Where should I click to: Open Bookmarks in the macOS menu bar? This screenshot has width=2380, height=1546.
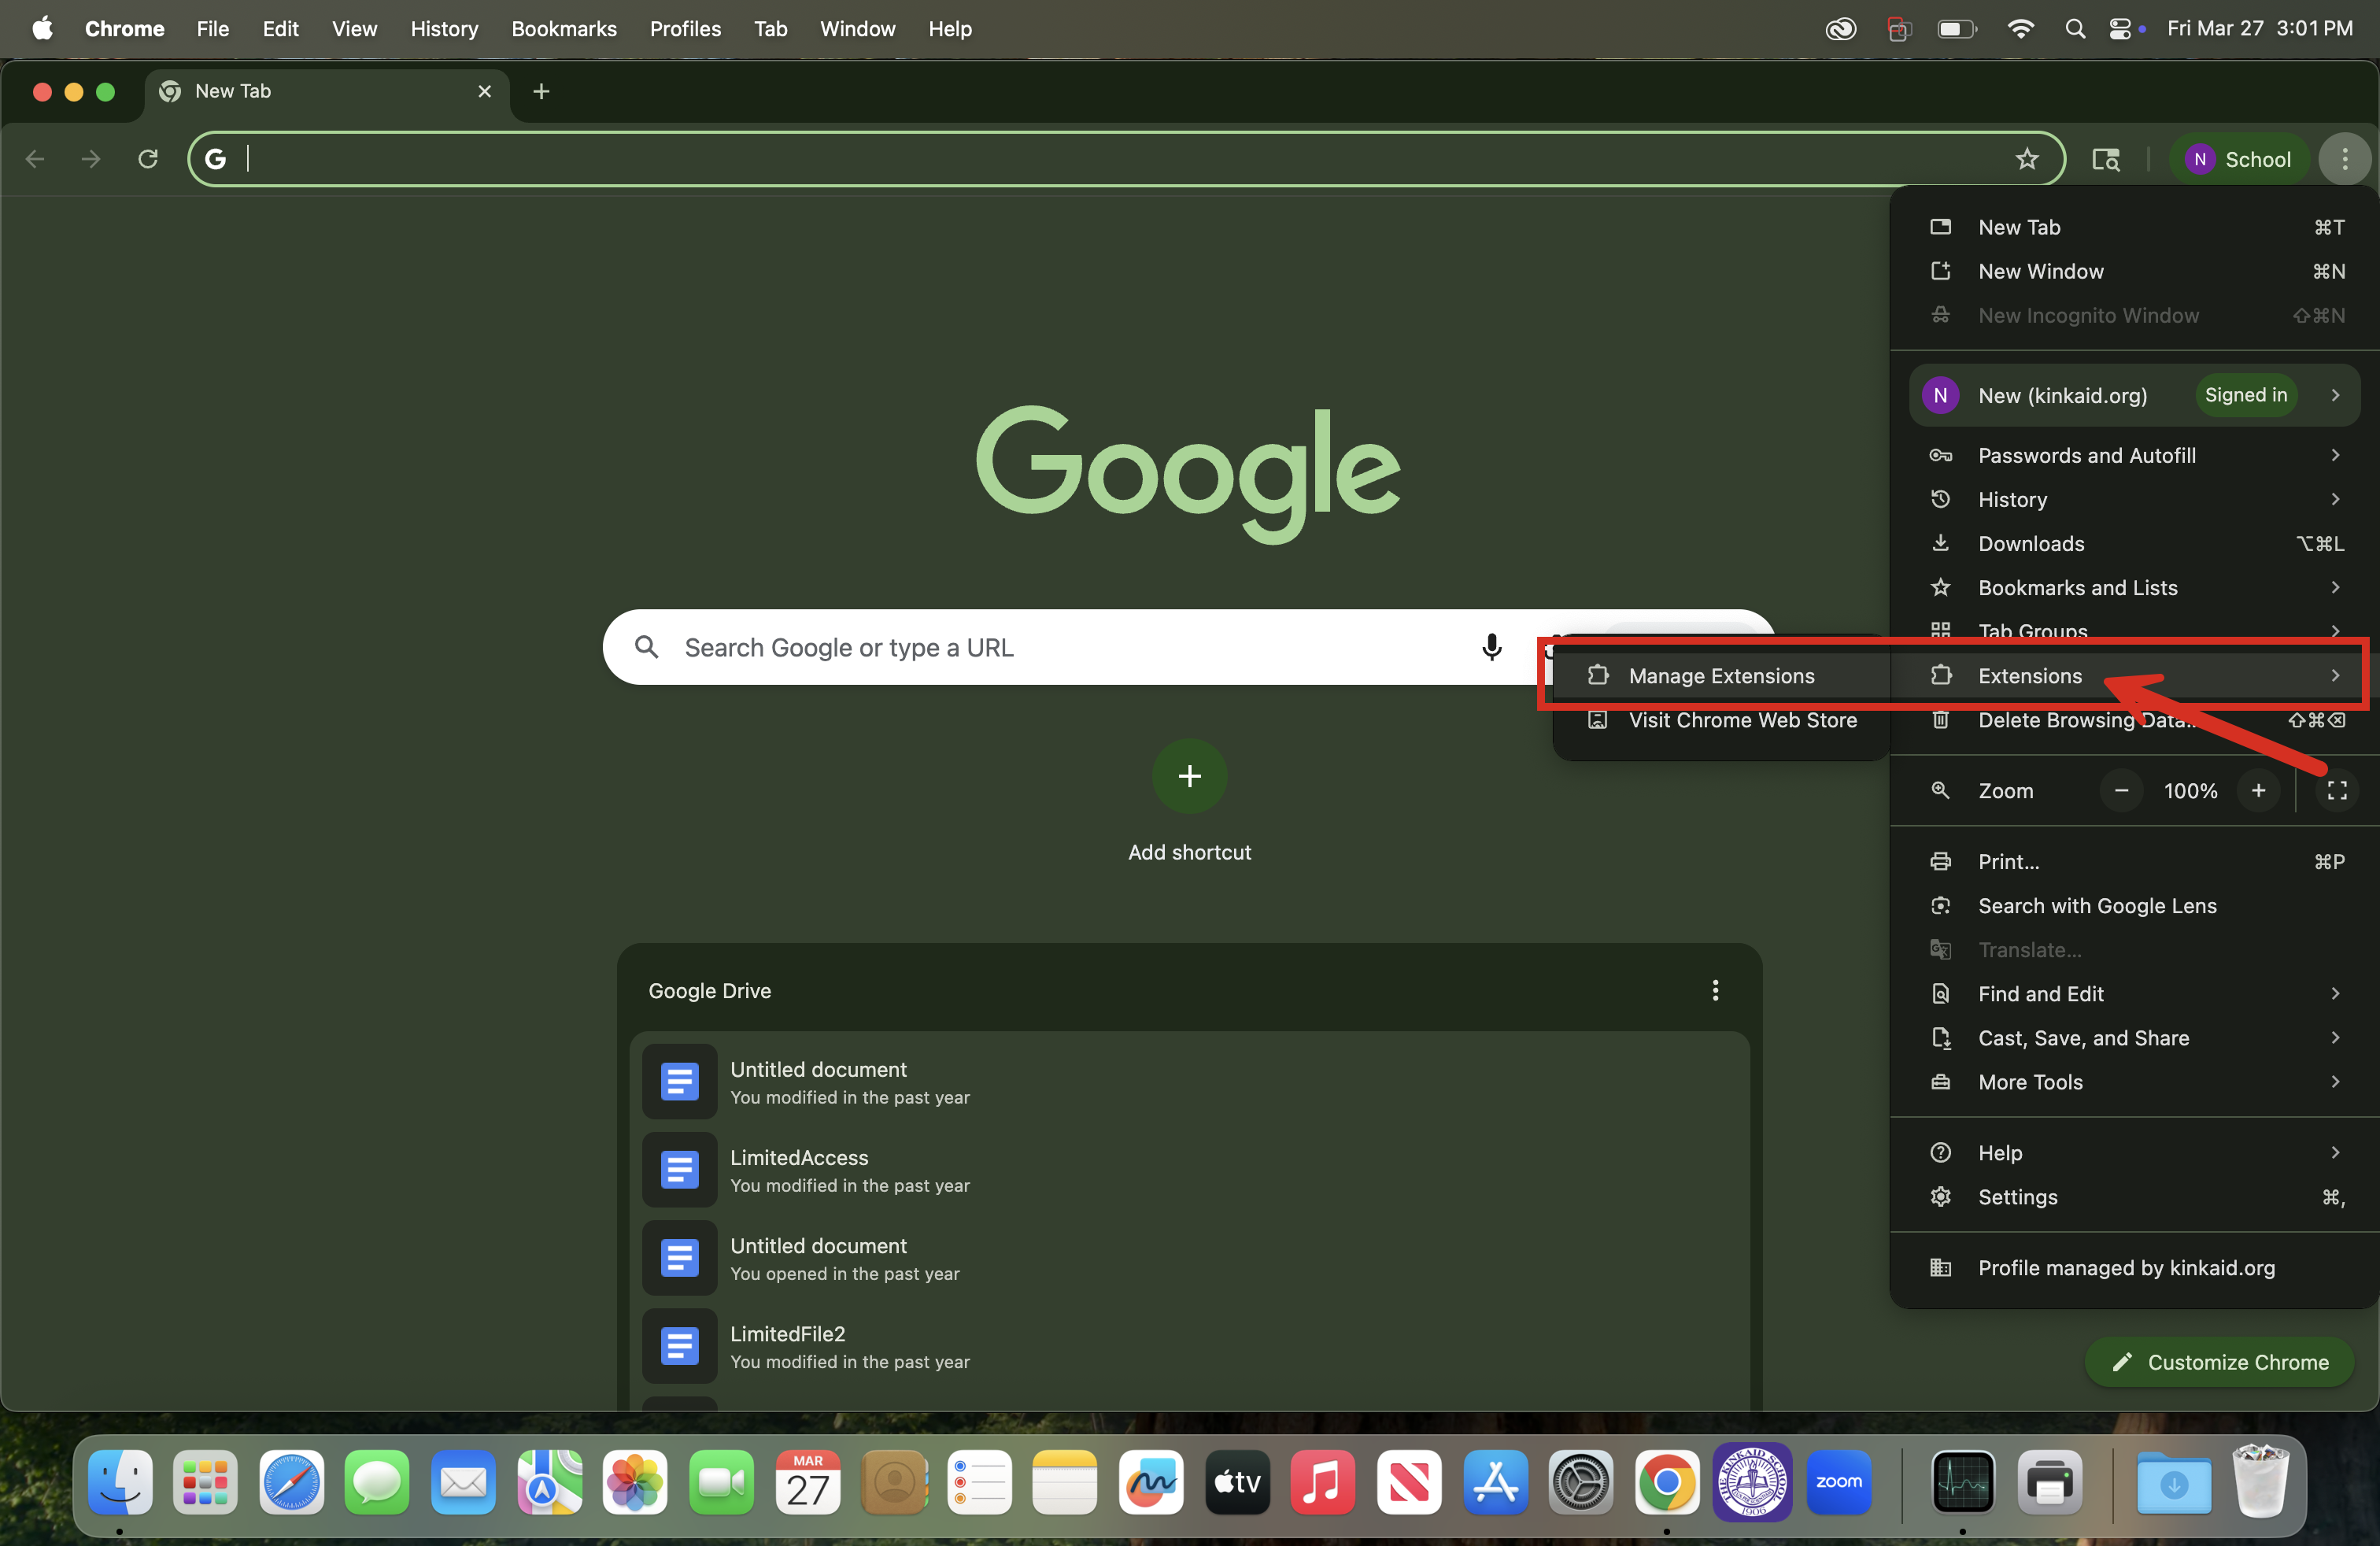click(x=563, y=29)
